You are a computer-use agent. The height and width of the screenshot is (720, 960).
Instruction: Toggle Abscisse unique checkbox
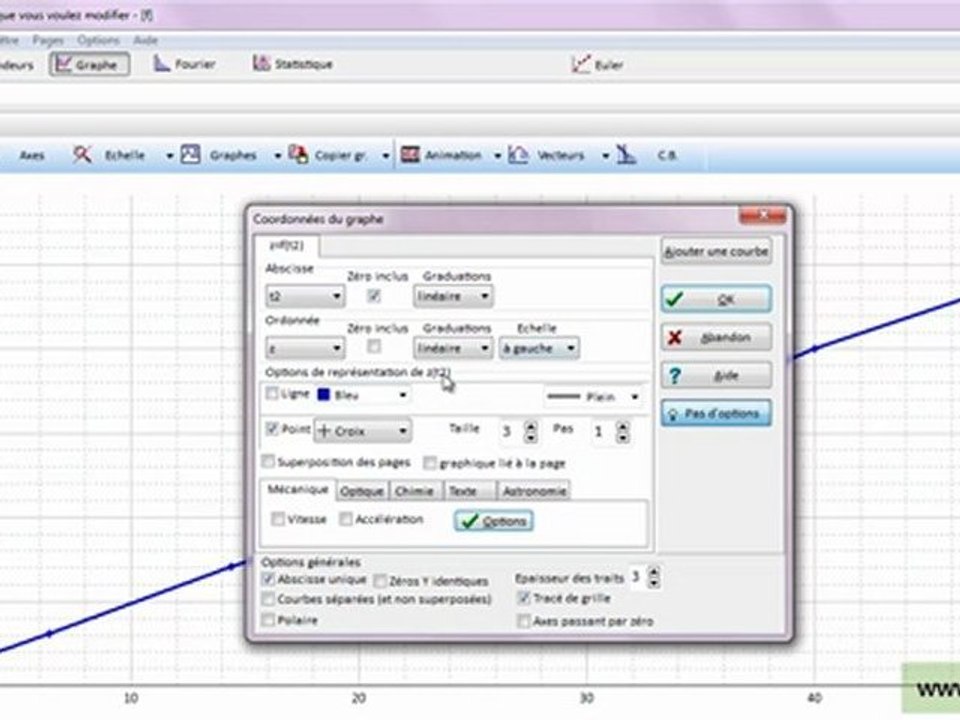[x=268, y=579]
